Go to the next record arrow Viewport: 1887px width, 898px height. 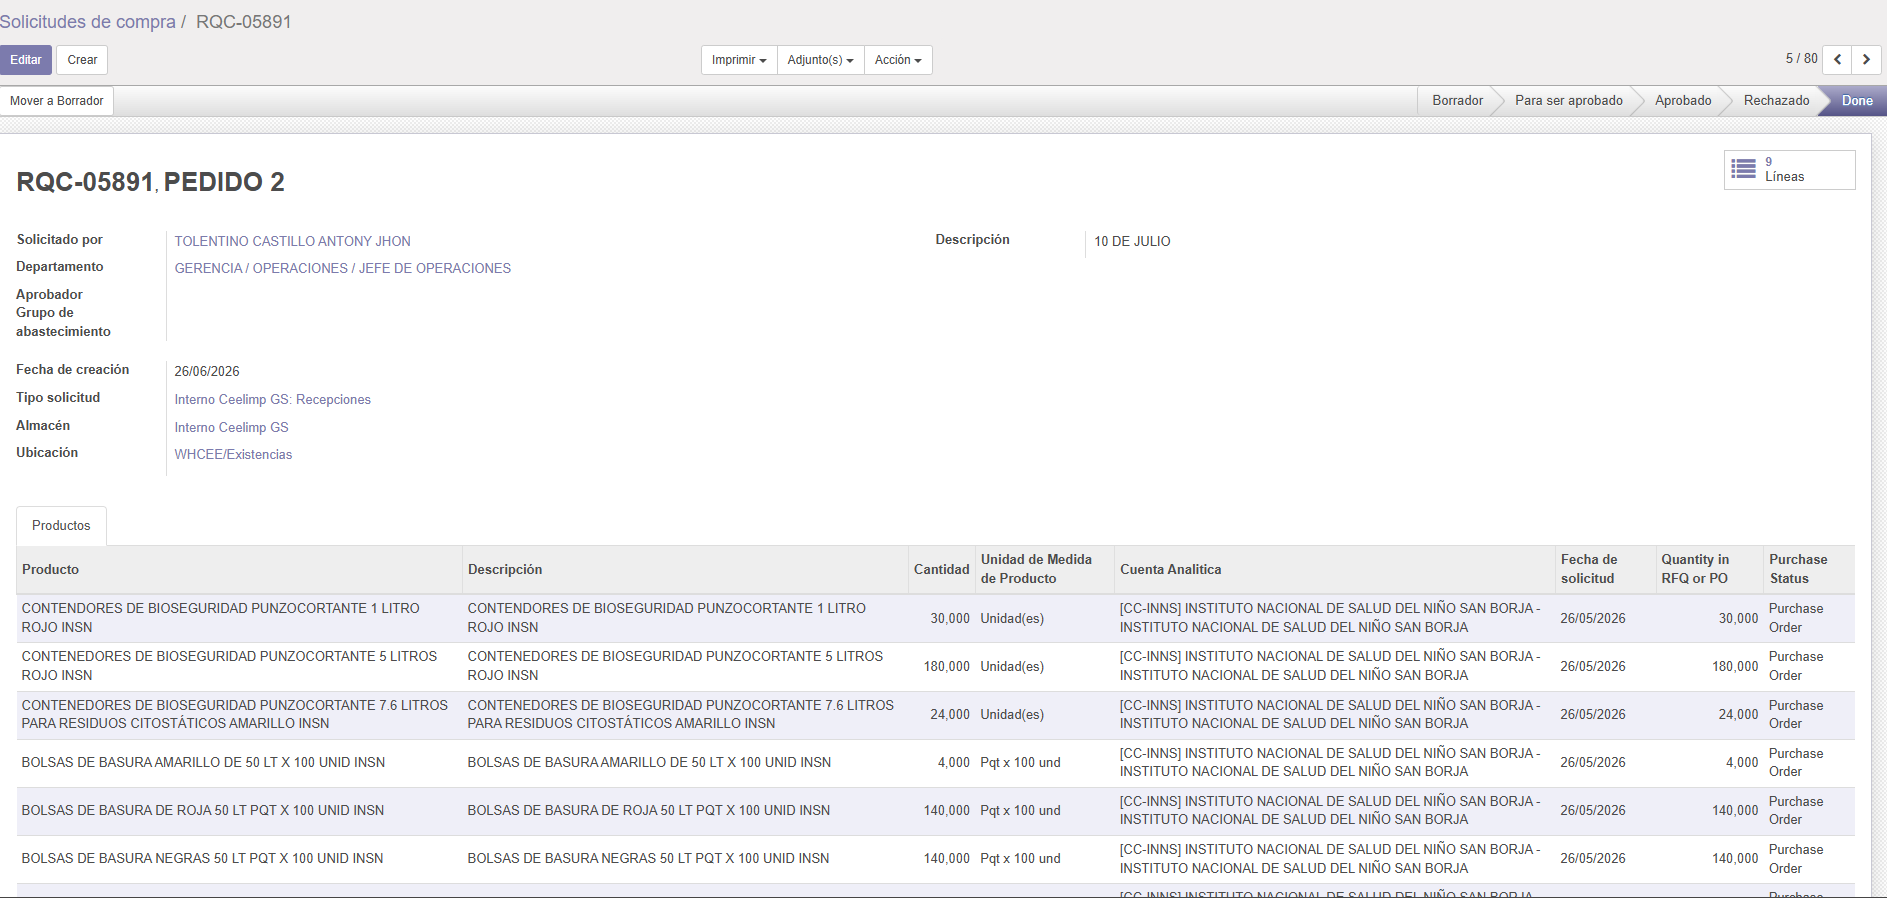click(1866, 60)
